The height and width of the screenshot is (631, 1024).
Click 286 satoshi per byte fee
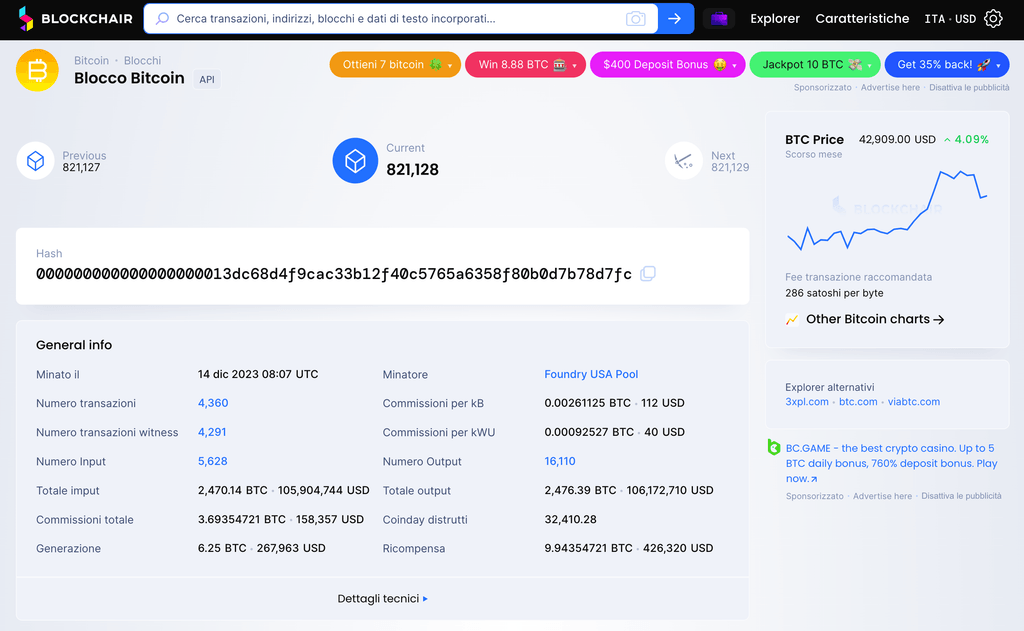(x=834, y=293)
